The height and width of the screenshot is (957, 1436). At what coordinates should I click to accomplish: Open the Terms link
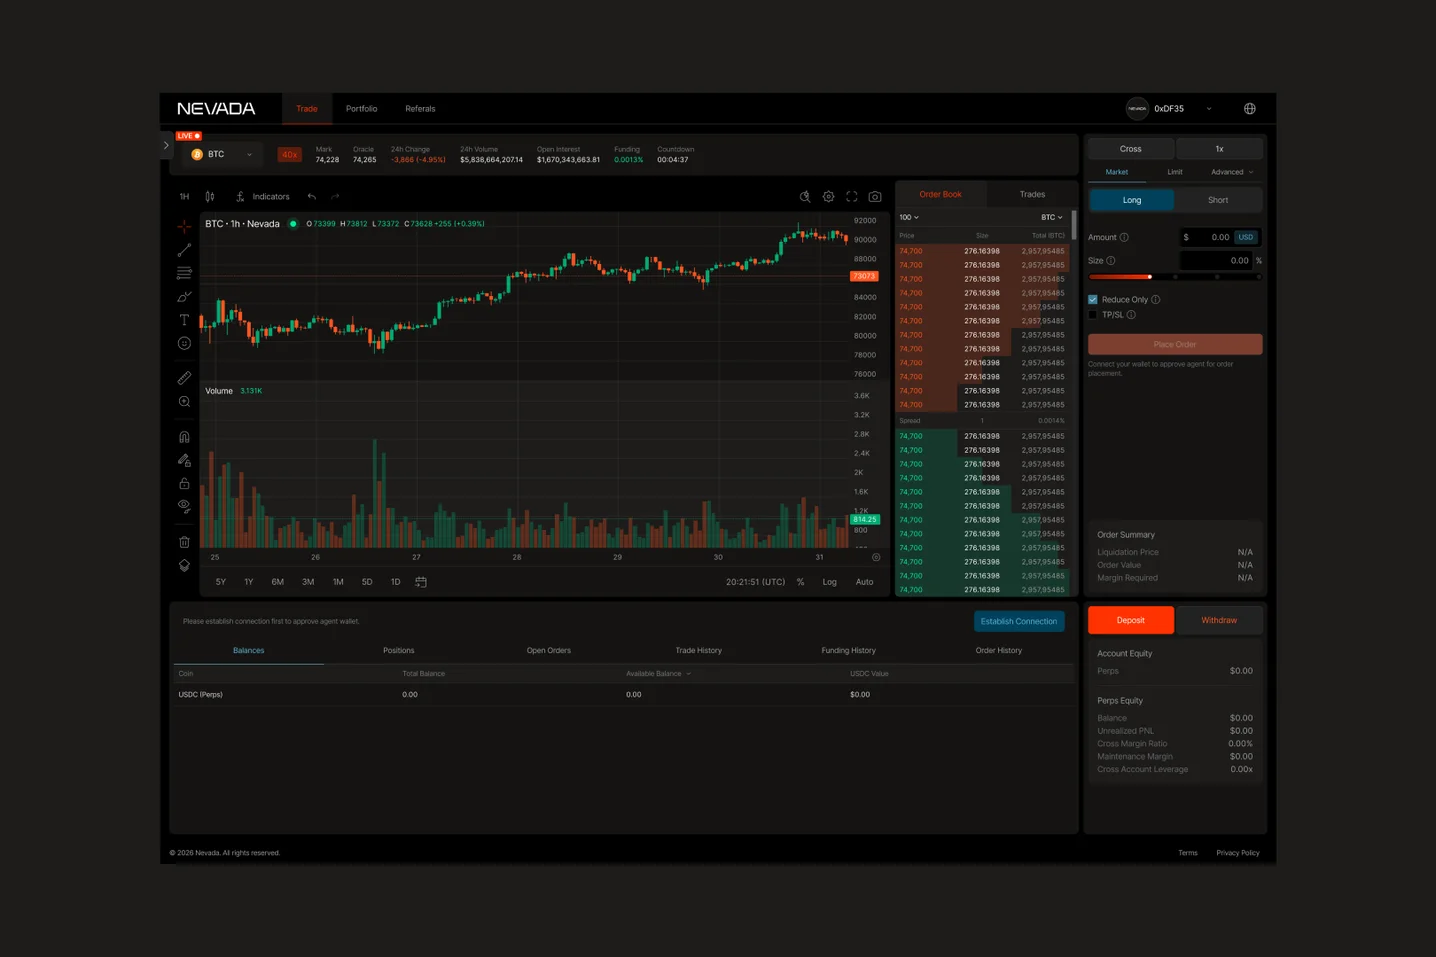point(1188,853)
